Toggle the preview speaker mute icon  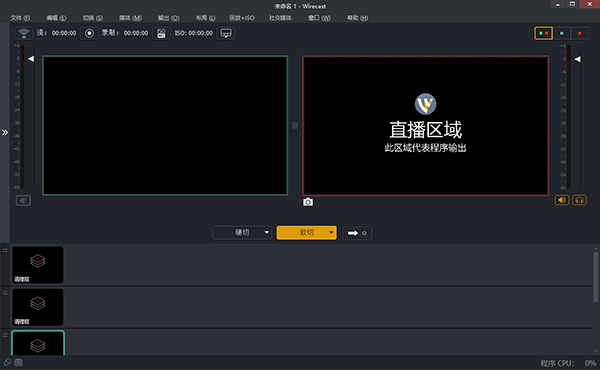point(23,200)
